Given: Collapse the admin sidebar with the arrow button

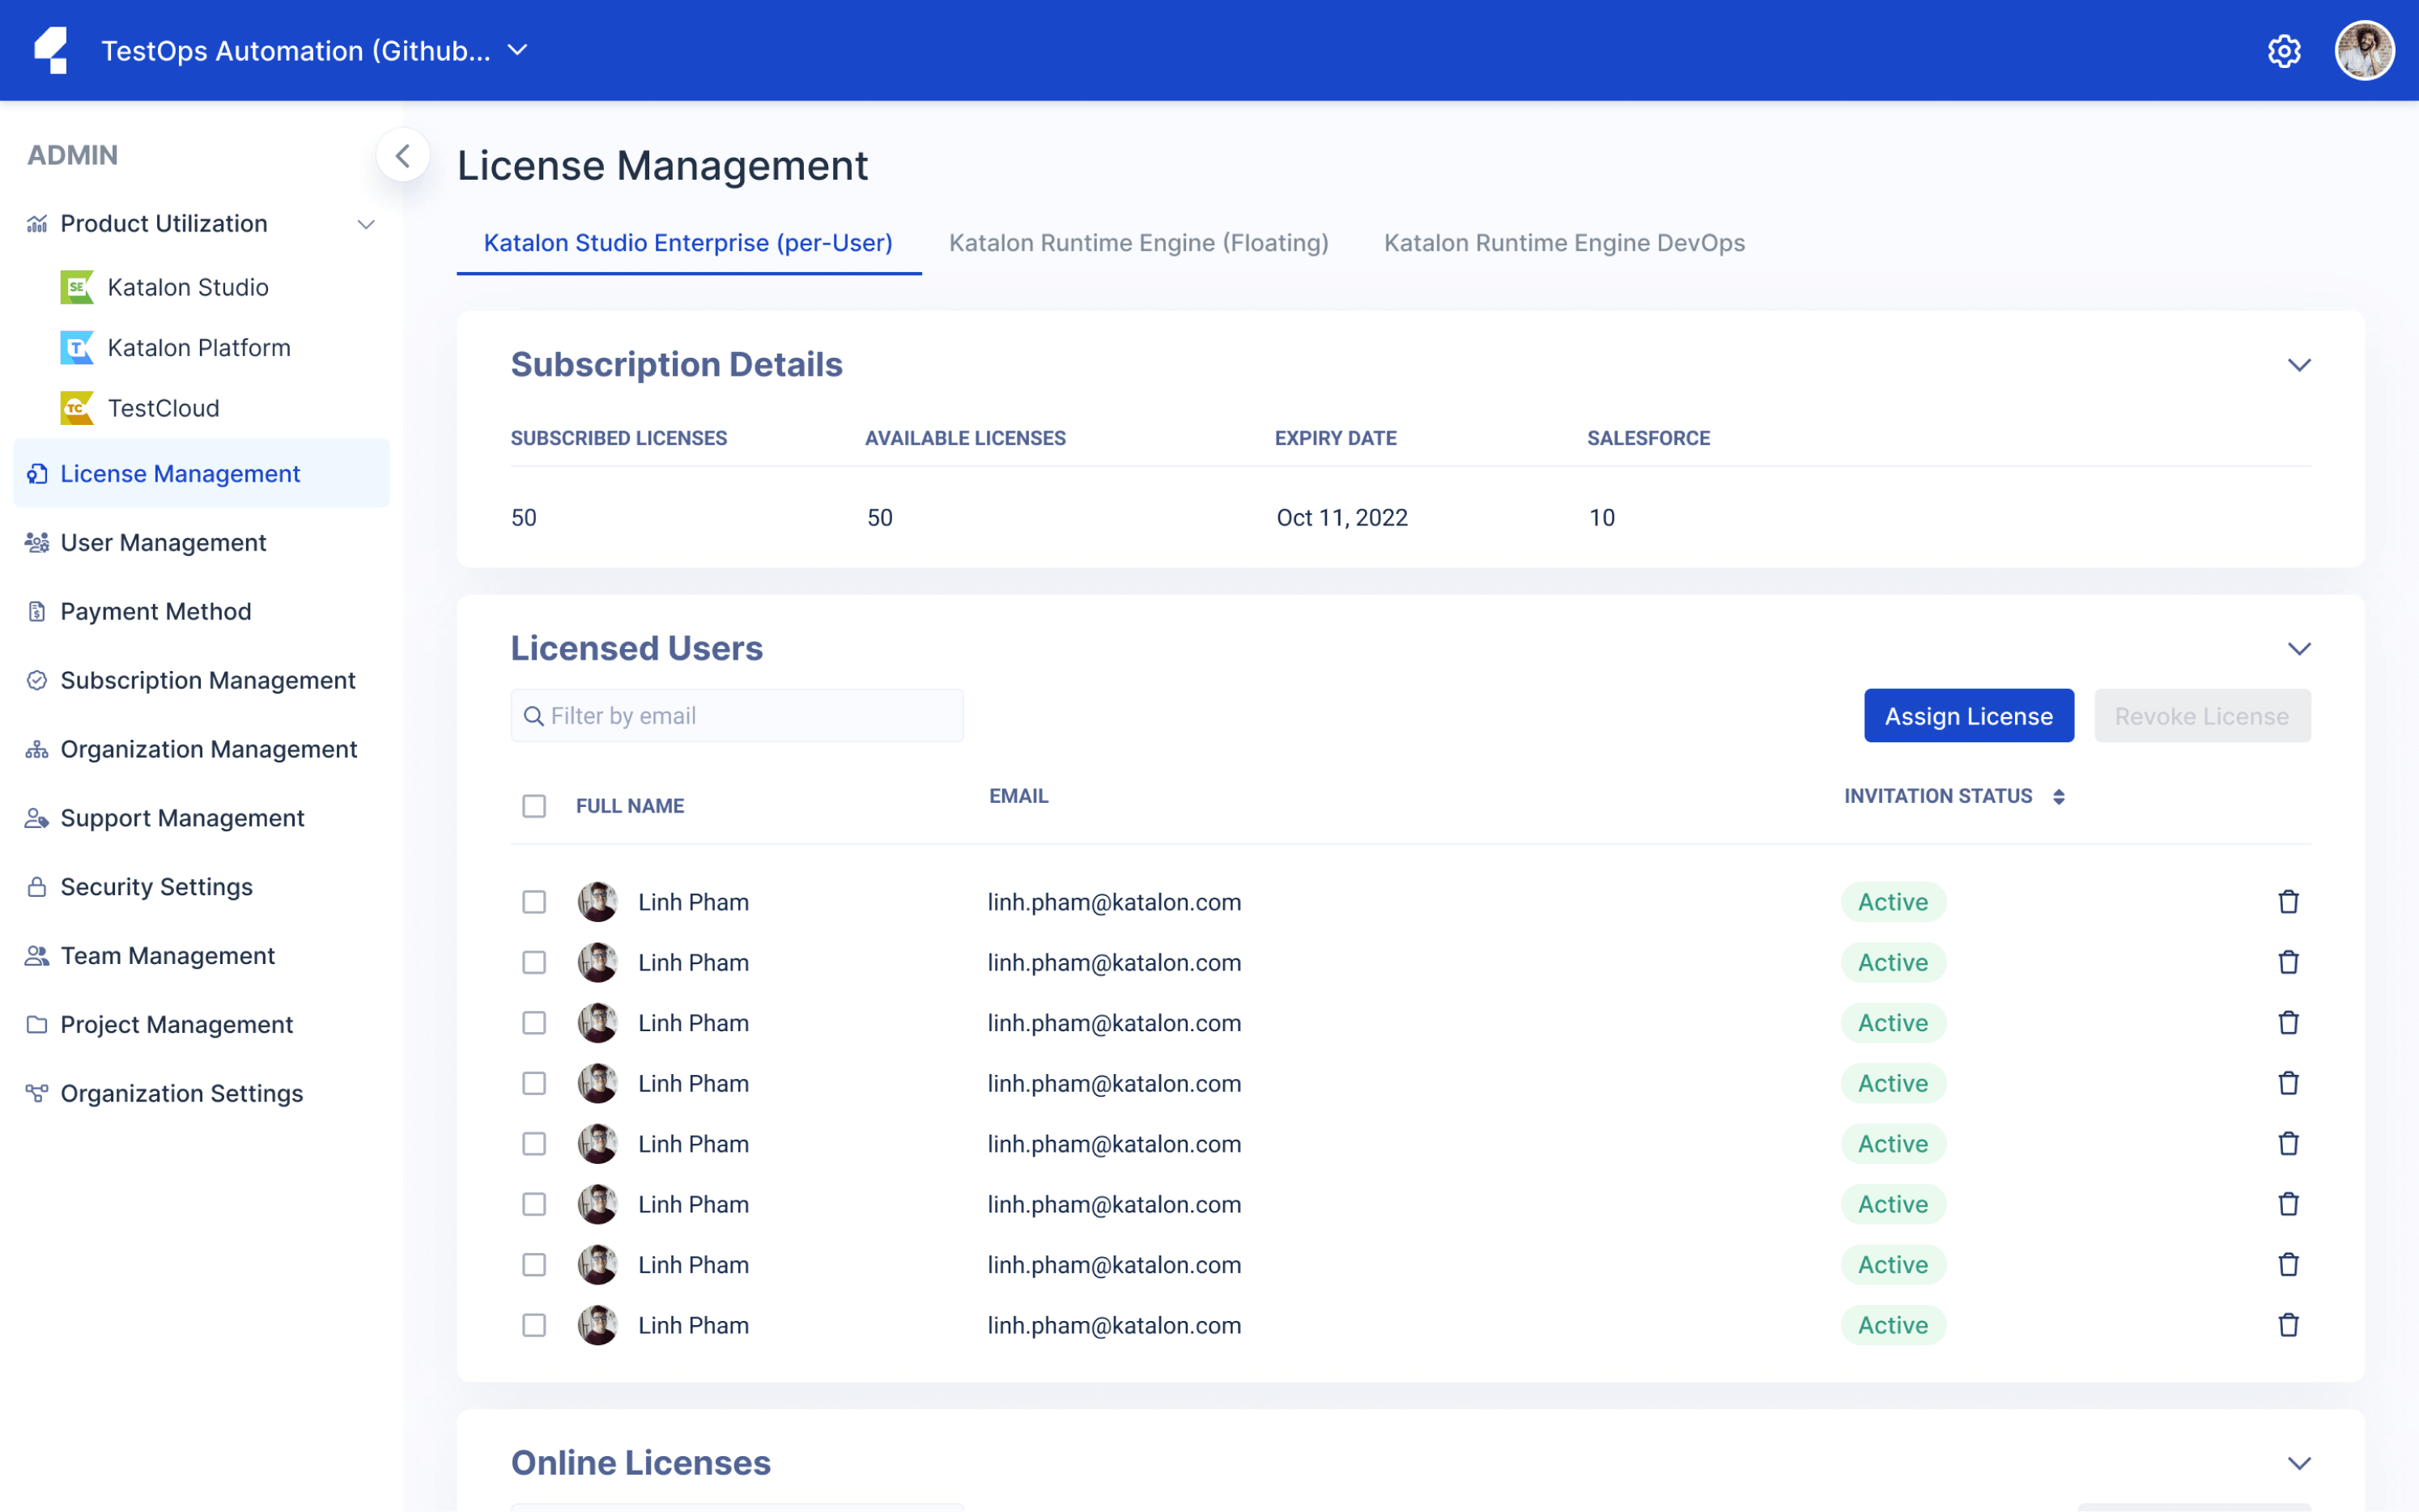Looking at the screenshot, I should point(403,156).
